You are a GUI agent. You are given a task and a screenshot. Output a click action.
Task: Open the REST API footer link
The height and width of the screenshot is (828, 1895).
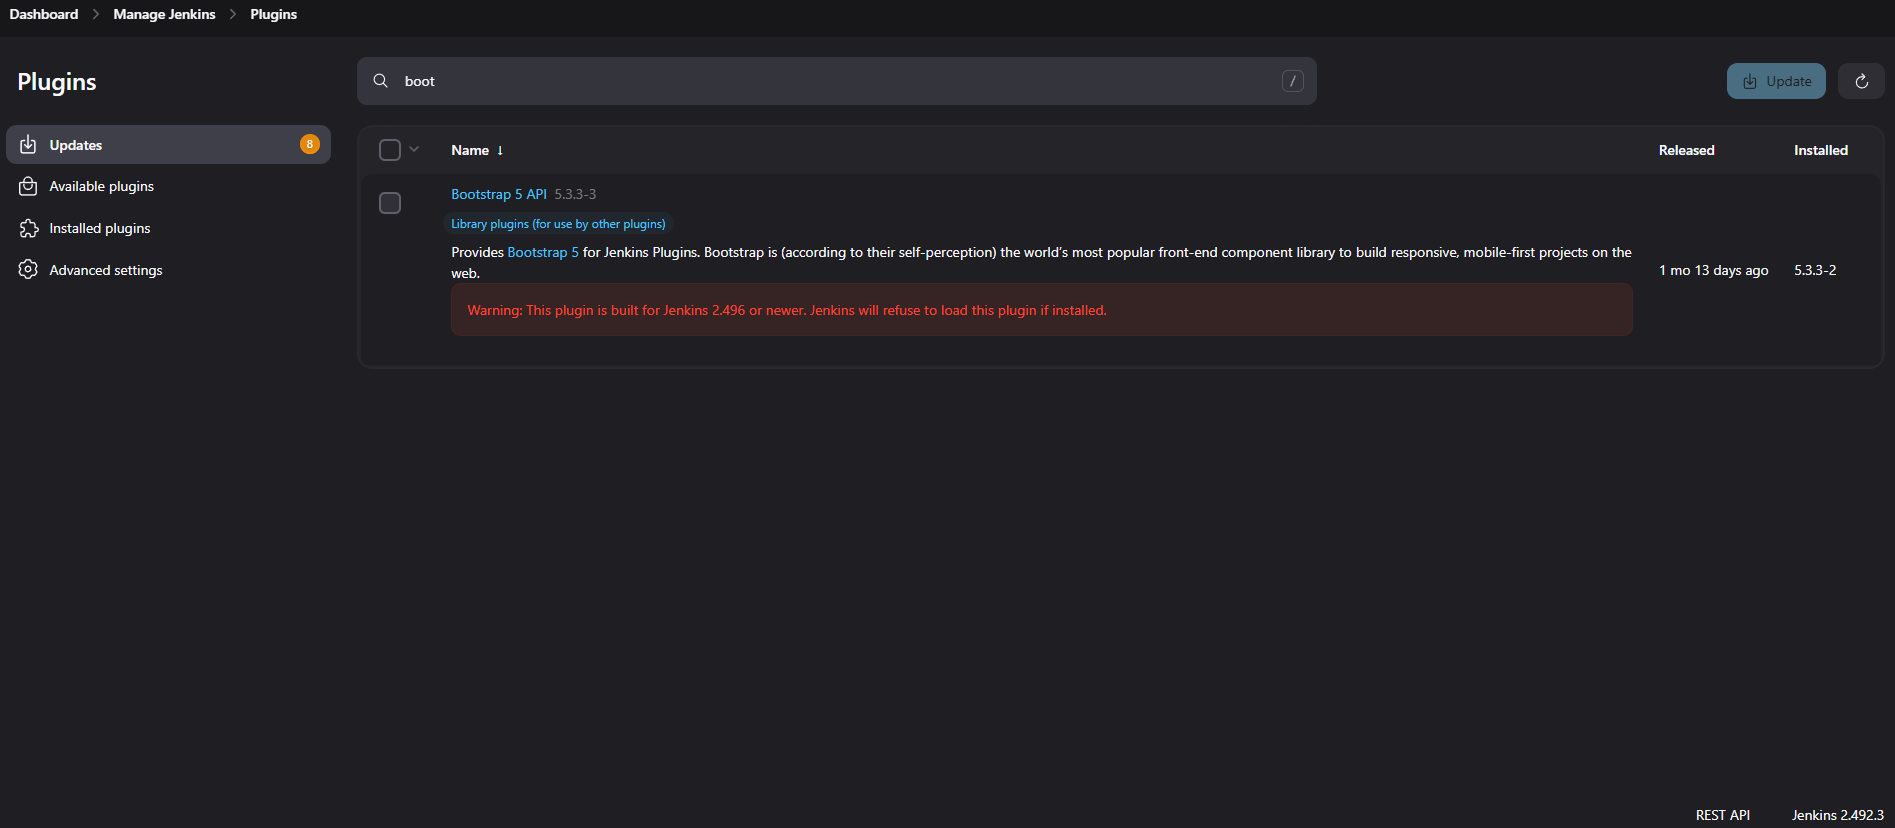[x=1722, y=815]
